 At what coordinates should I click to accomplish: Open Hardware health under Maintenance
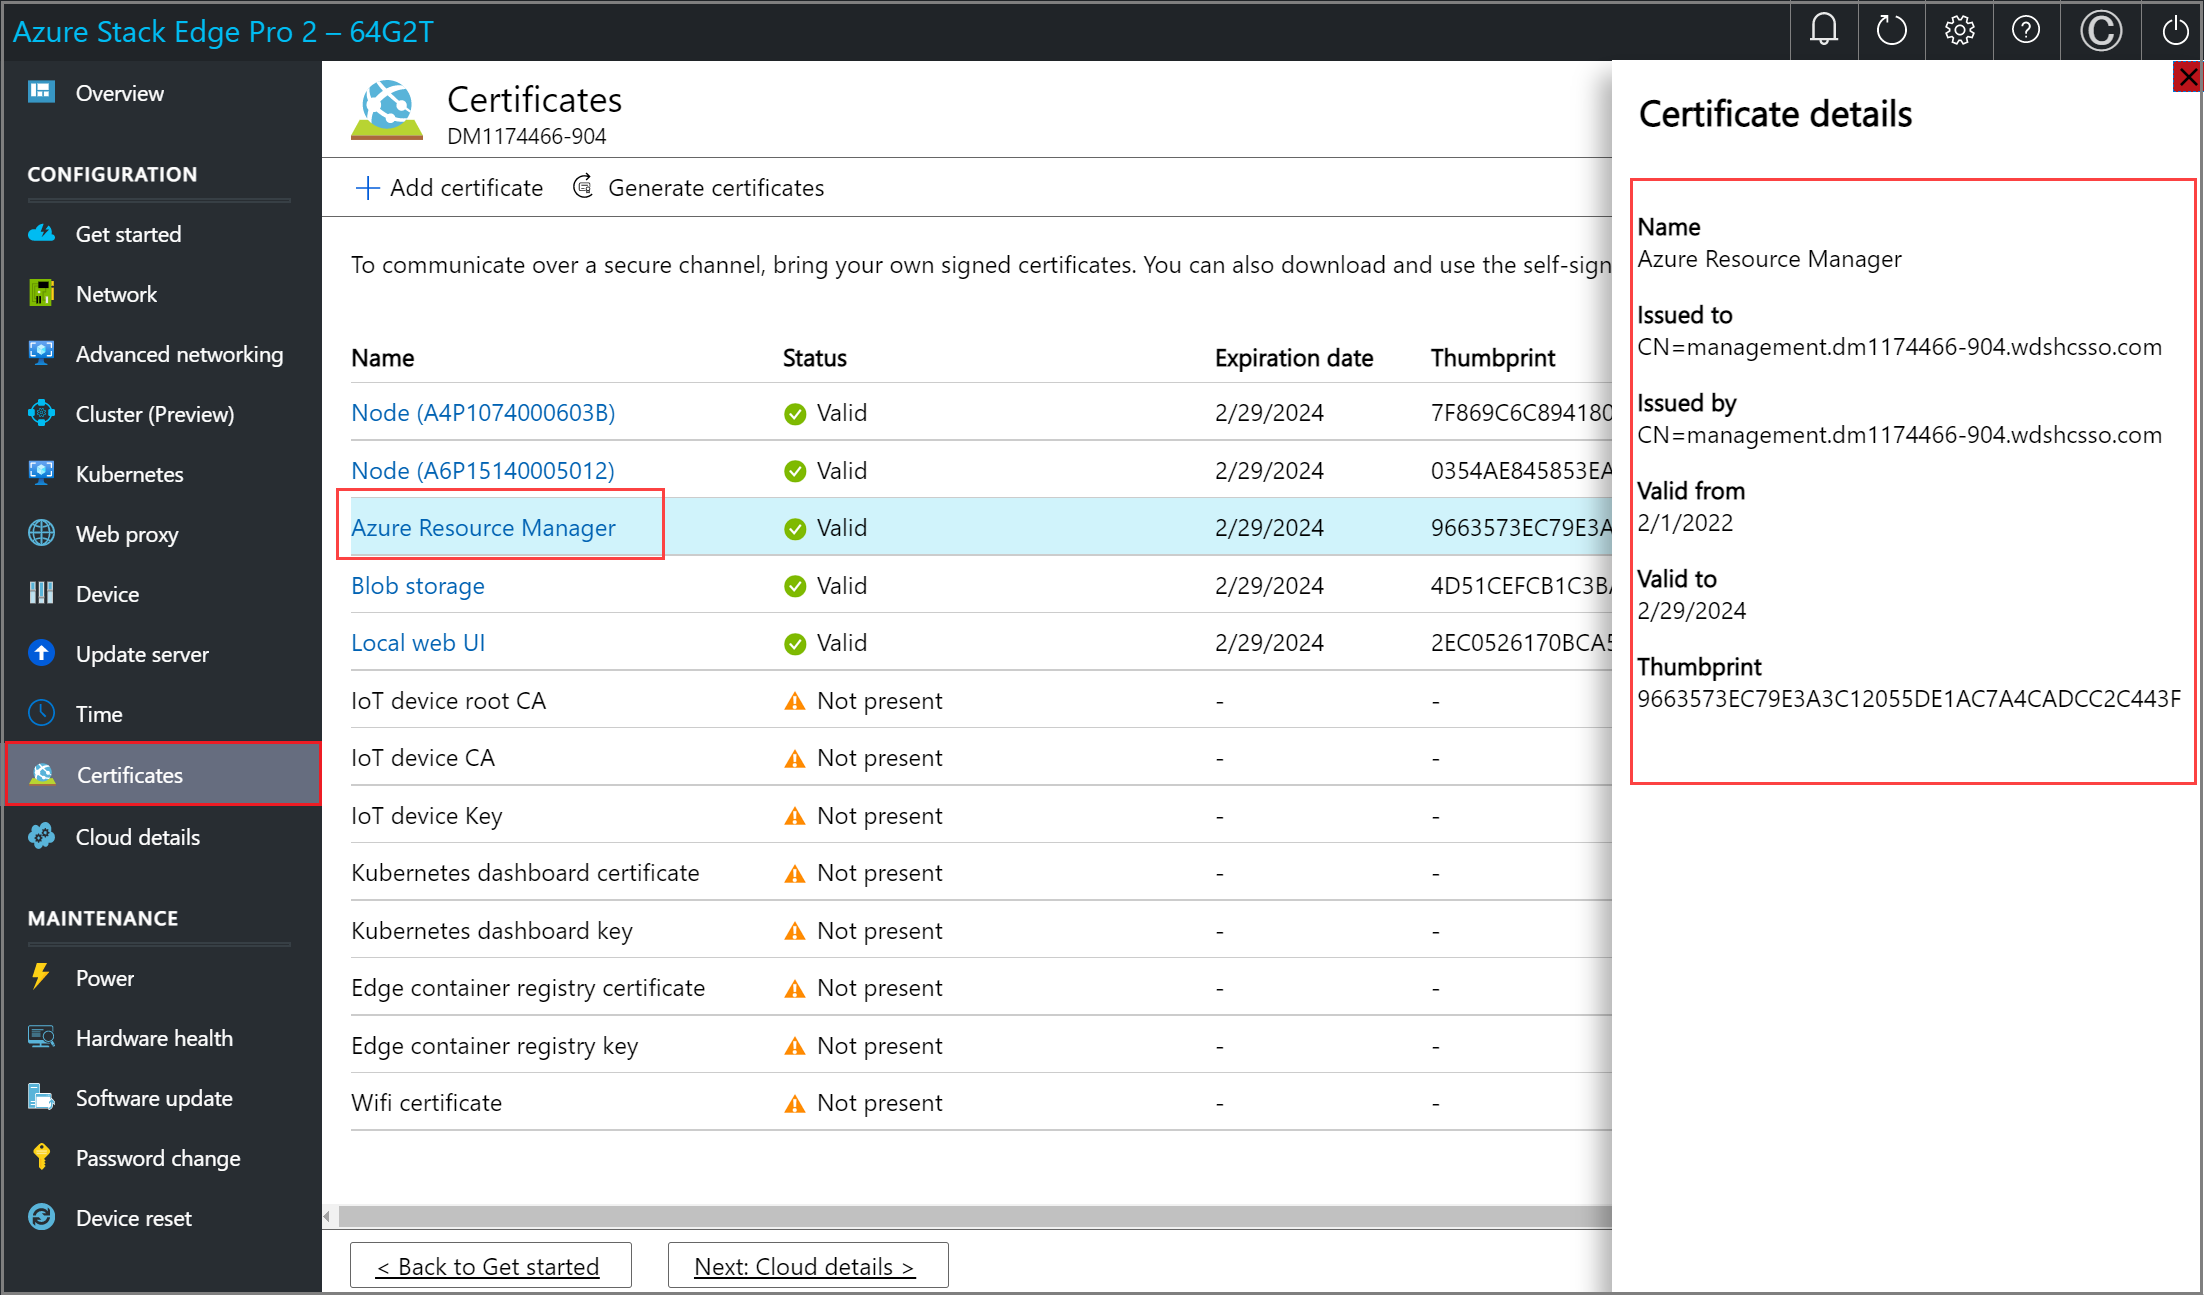coord(154,1038)
